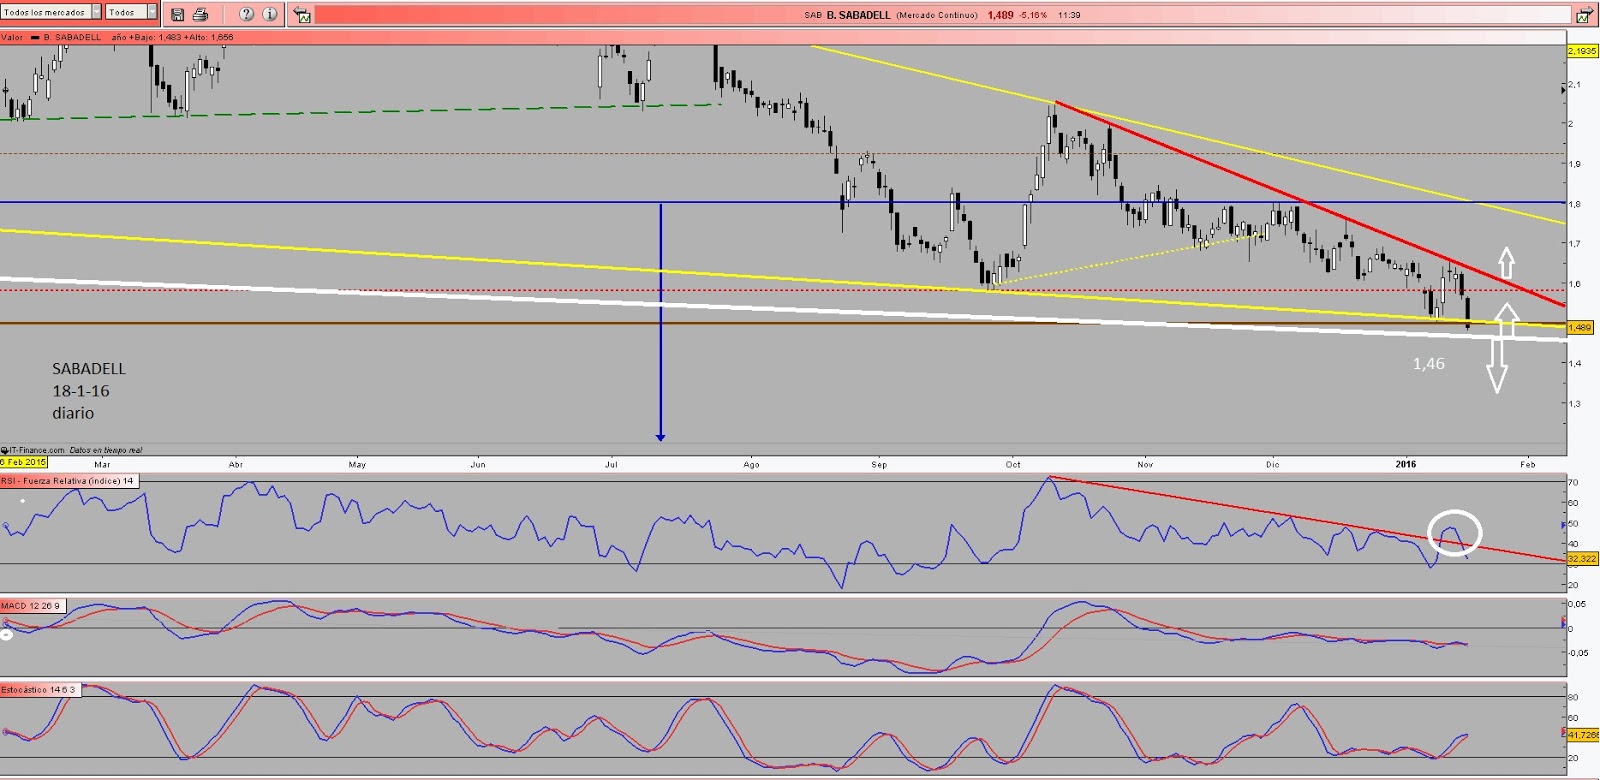Click the next chart arrow icon at top right
This screenshot has height=780, width=1600.
1584,15
